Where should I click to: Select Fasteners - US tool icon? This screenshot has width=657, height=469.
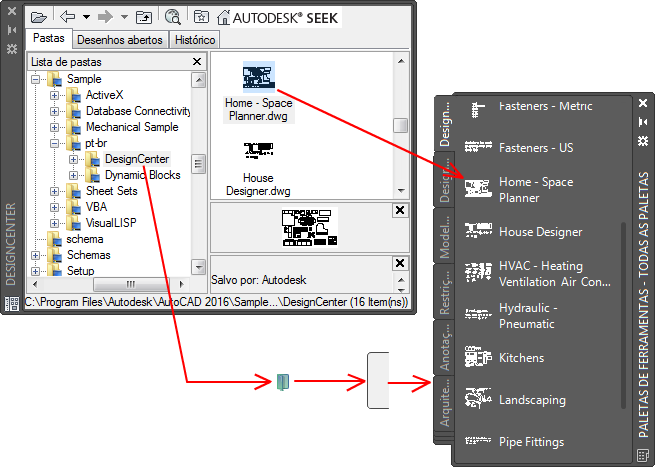[x=478, y=147]
